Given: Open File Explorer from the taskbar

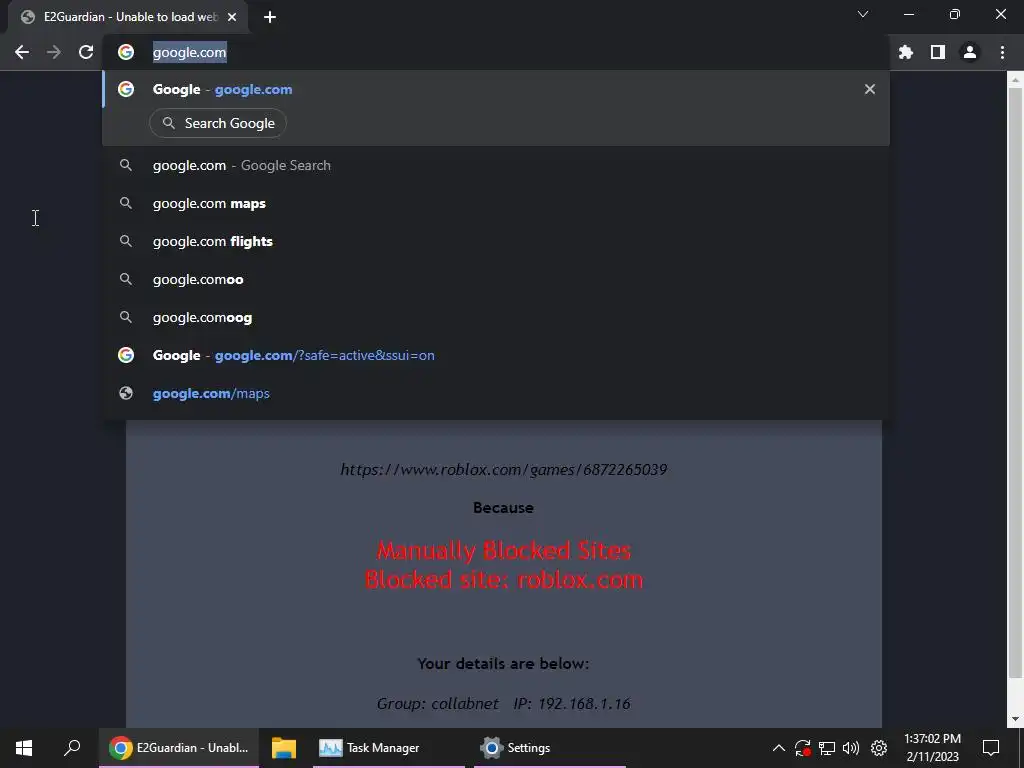Looking at the screenshot, I should click(283, 748).
